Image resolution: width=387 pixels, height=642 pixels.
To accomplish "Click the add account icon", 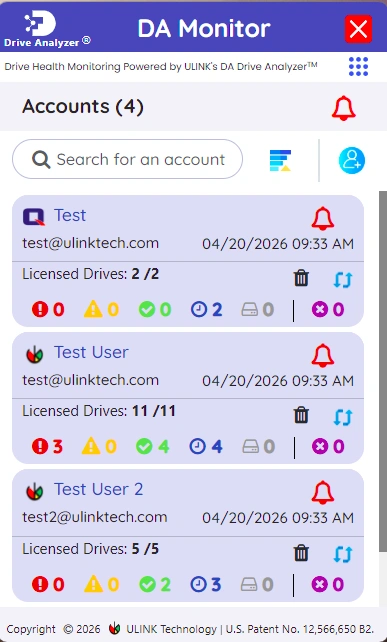I will coord(352,160).
